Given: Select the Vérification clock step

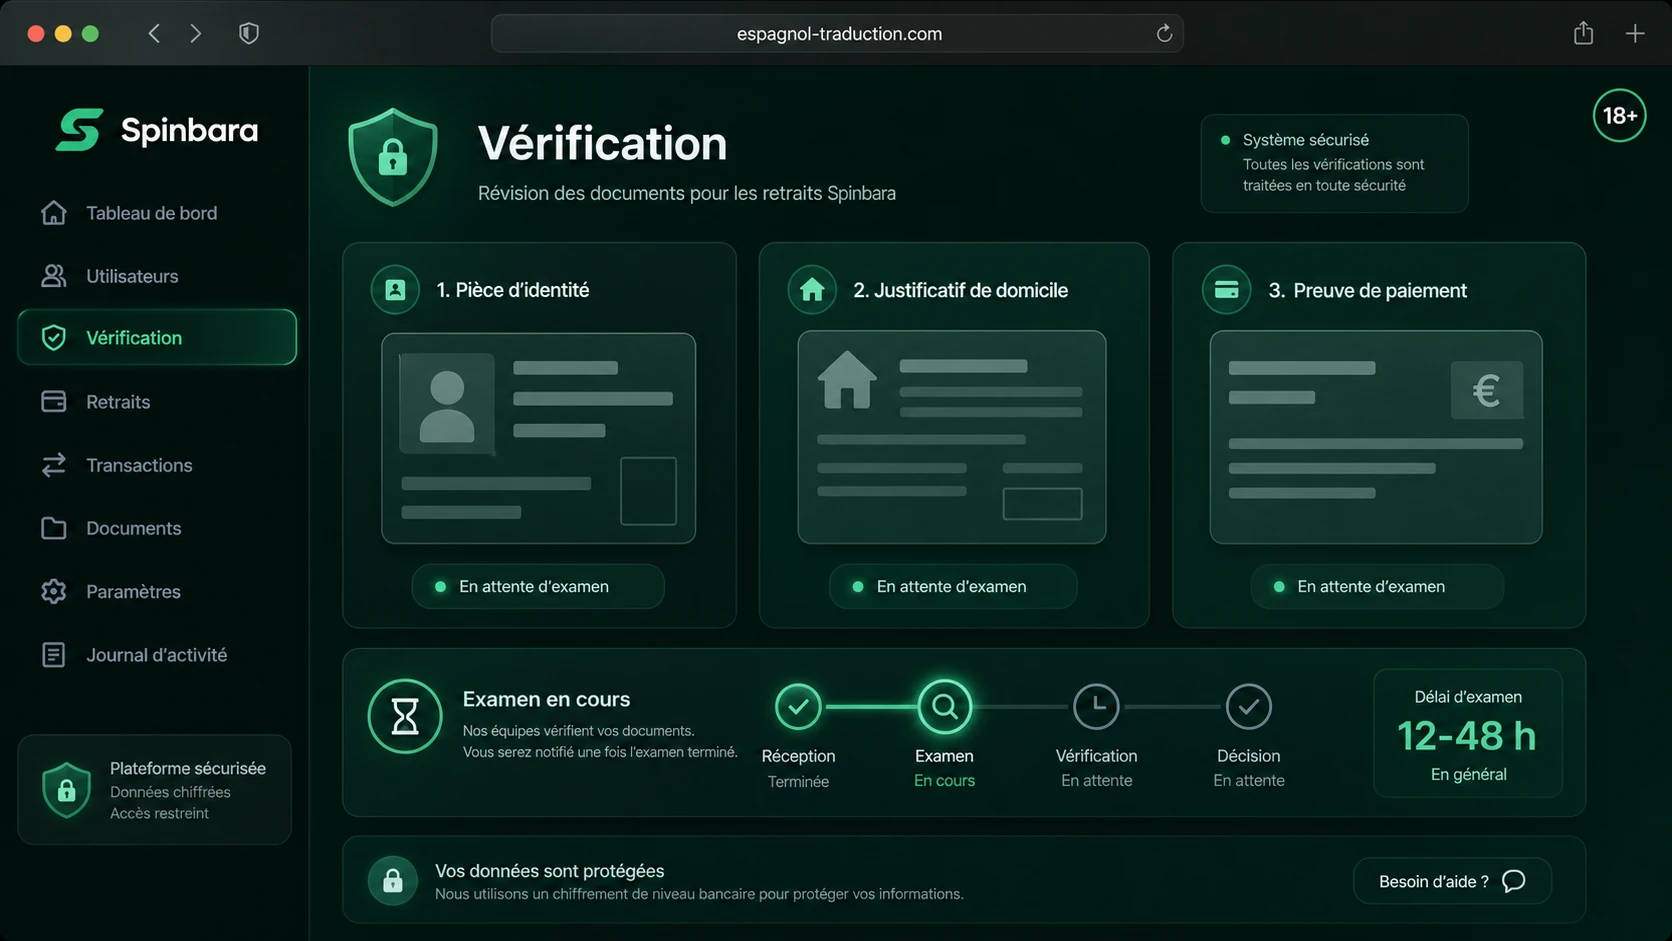Looking at the screenshot, I should point(1097,707).
